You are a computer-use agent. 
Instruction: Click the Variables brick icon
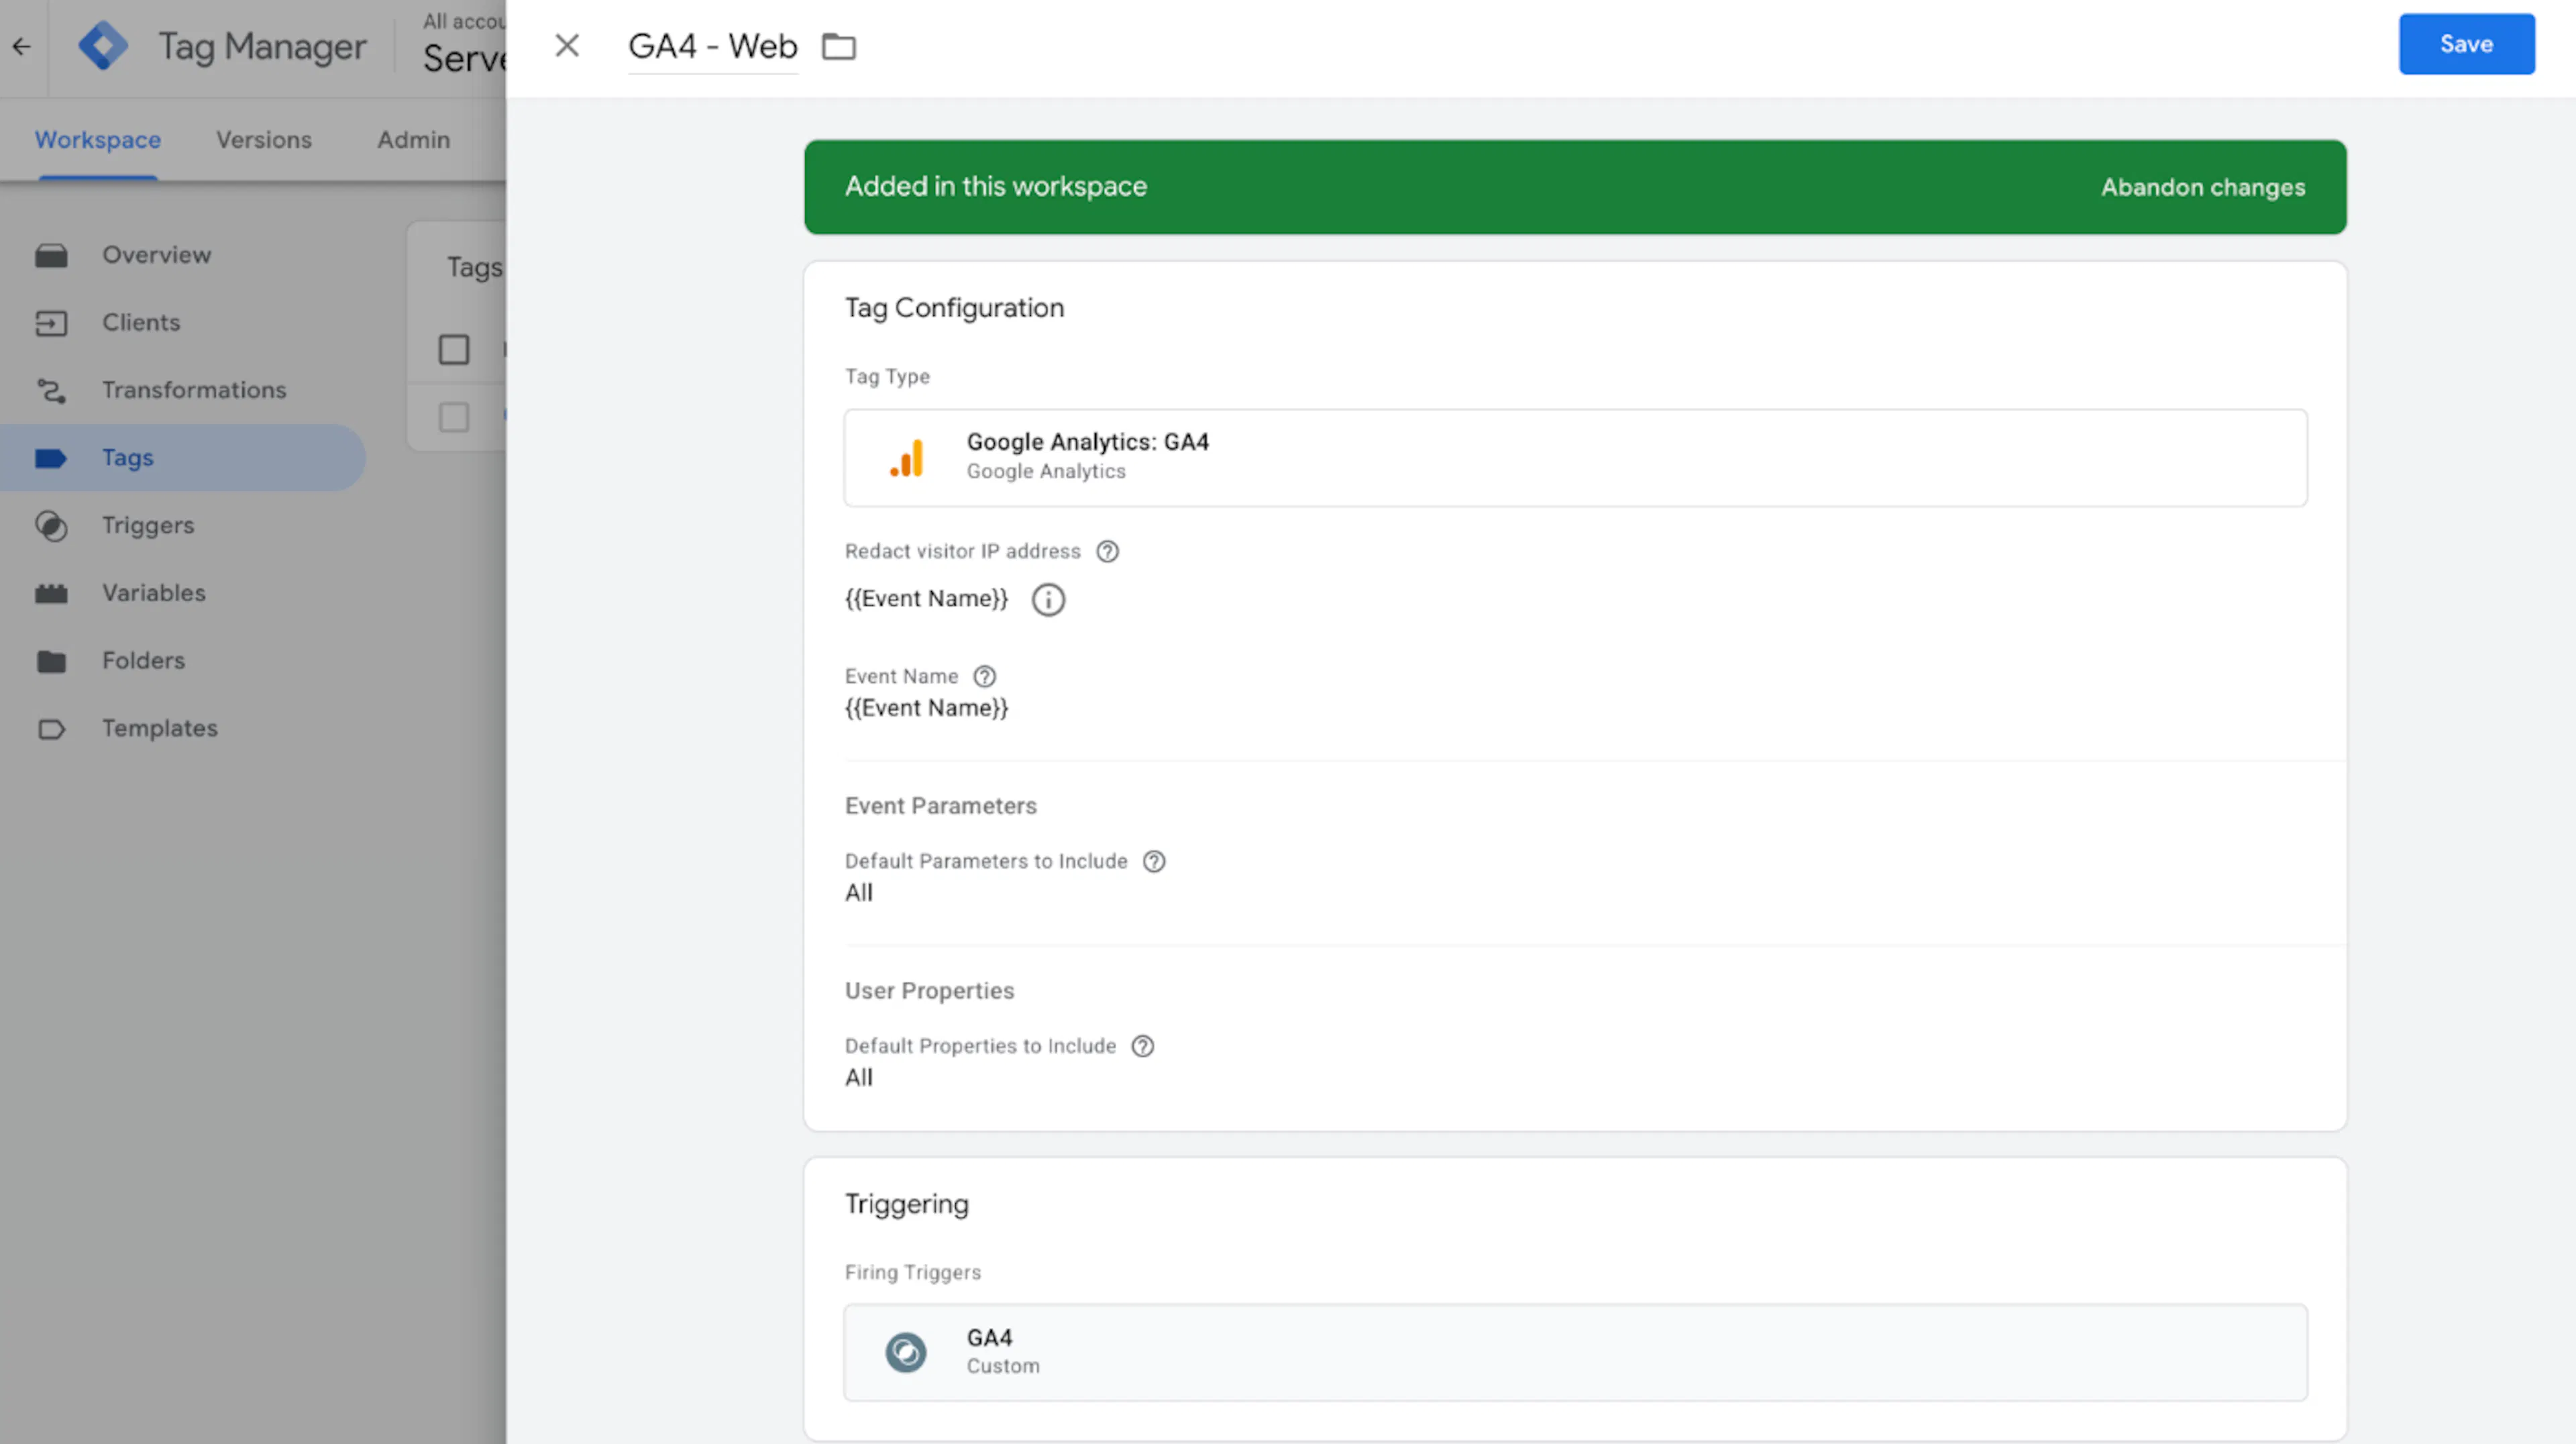(51, 594)
